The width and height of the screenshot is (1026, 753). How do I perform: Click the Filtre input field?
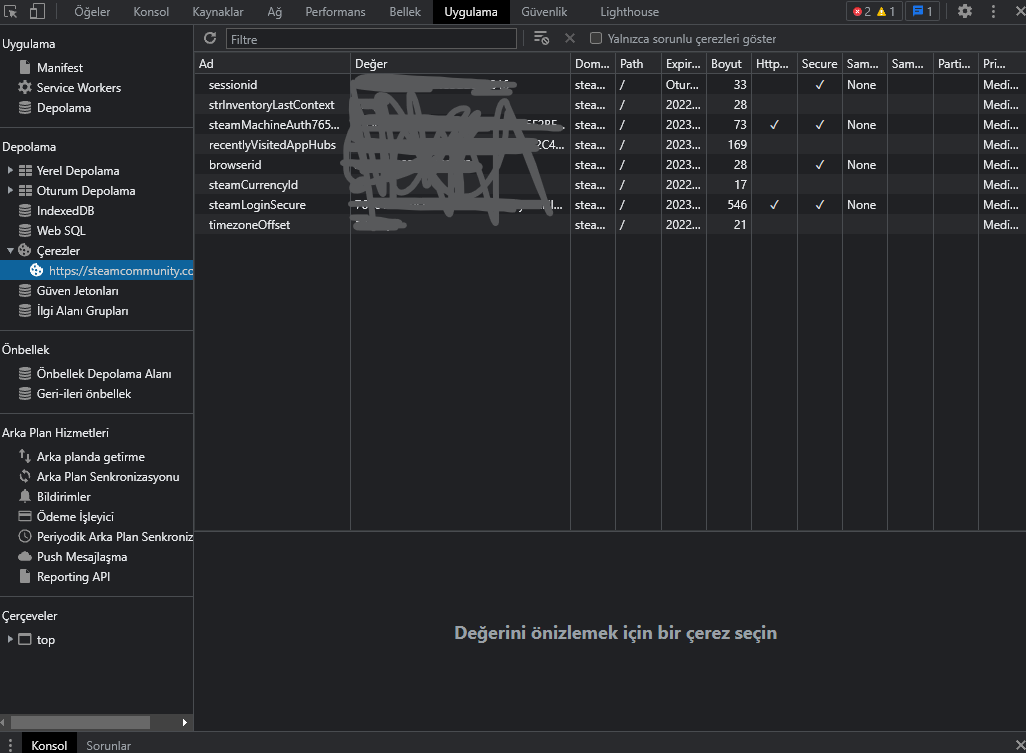click(371, 39)
